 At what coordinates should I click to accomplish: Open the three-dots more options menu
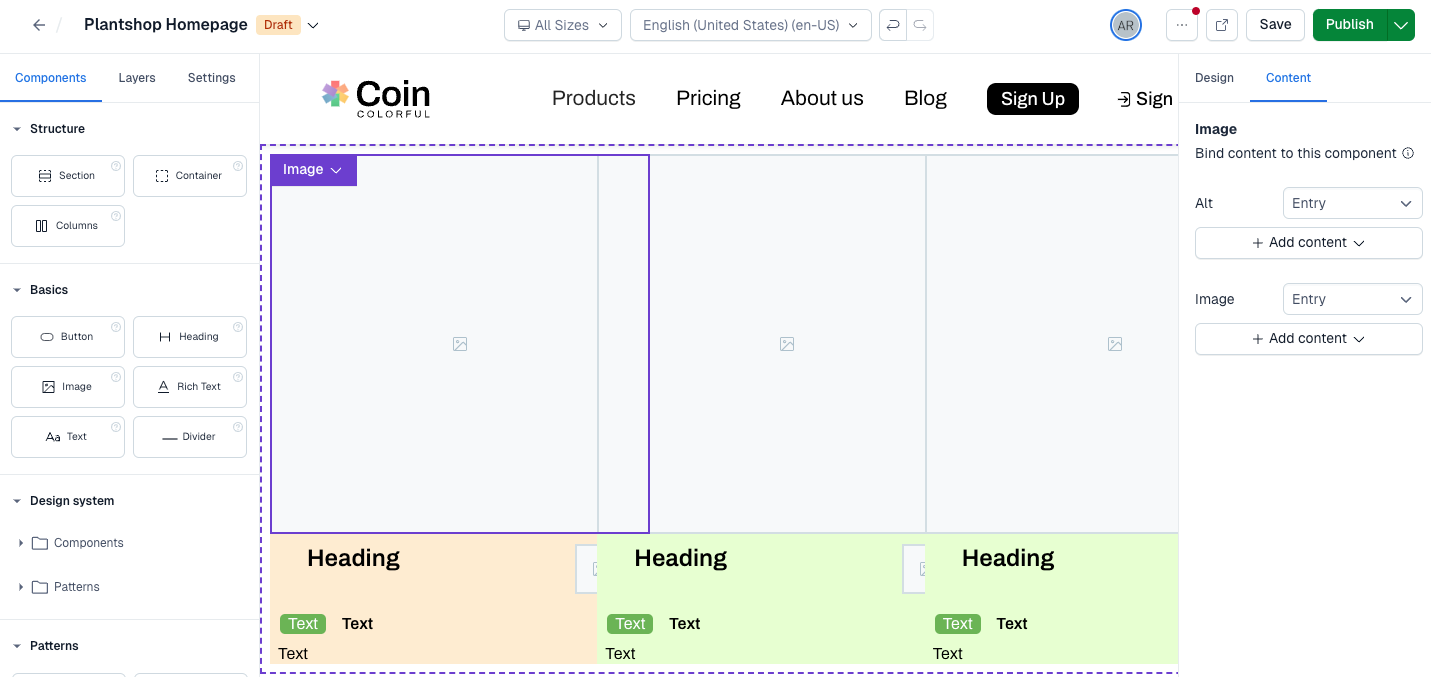point(1182,25)
